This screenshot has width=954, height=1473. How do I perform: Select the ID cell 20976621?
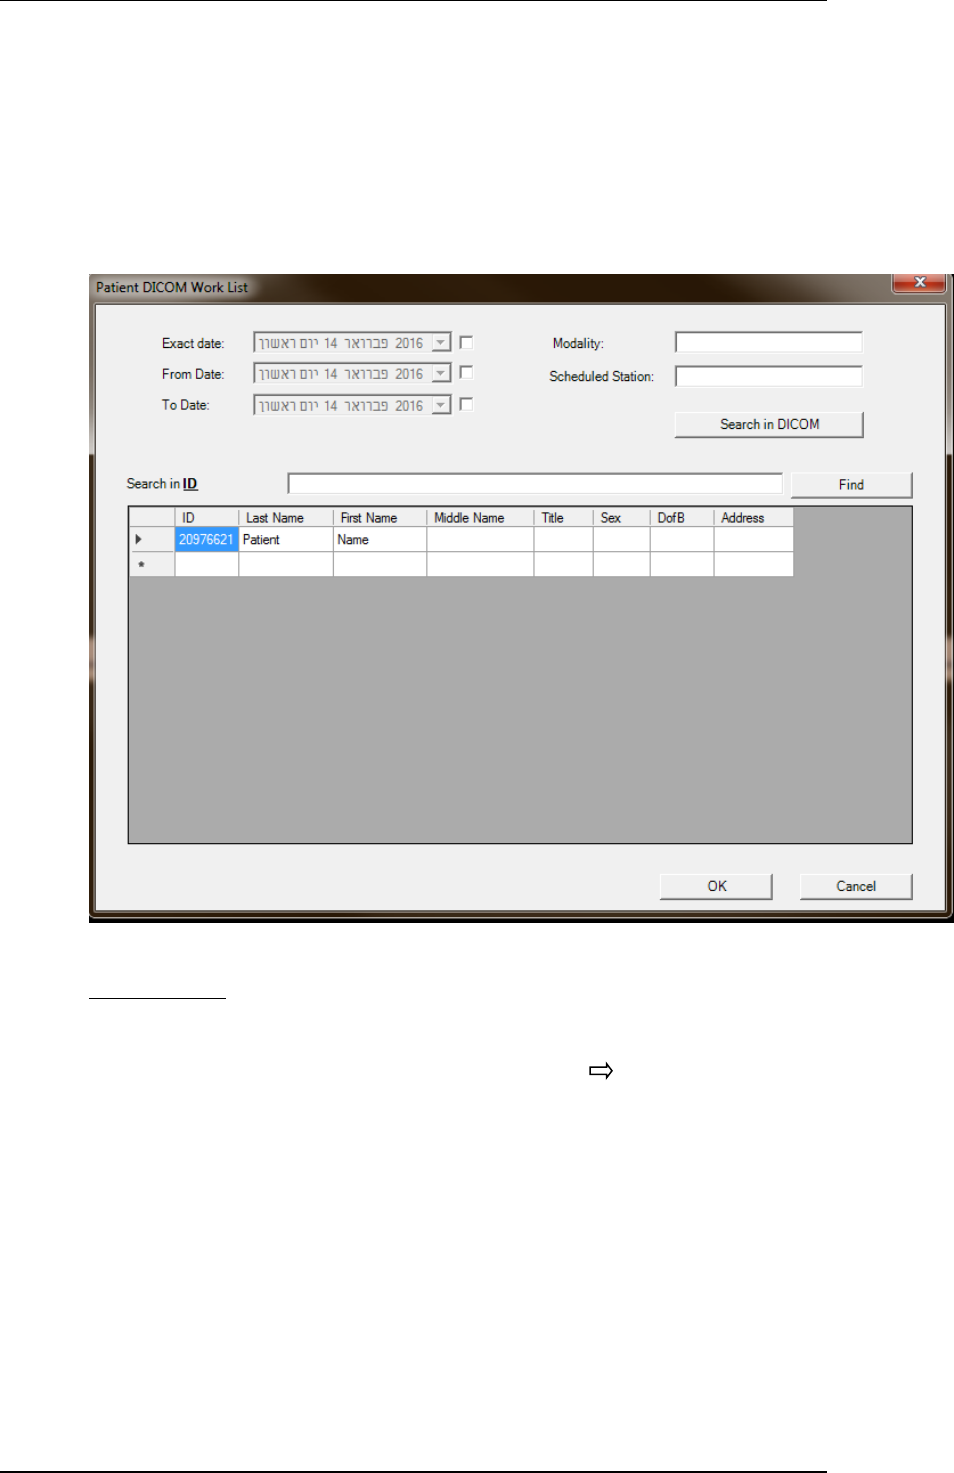(x=207, y=539)
